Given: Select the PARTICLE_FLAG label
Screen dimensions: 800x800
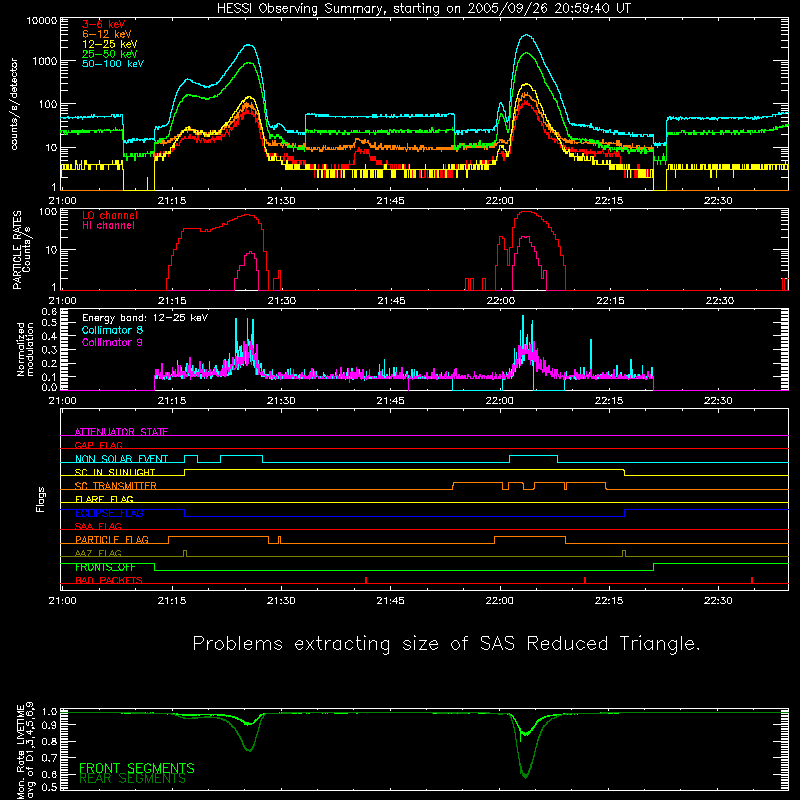Looking at the screenshot, I should [112, 539].
